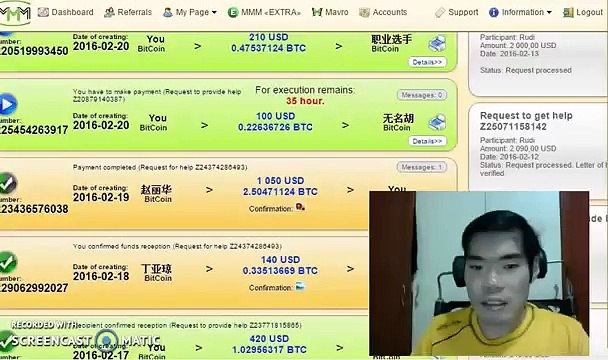Open Details for 100 USD order
Viewport: 608px width, 360px height.
coord(427,141)
